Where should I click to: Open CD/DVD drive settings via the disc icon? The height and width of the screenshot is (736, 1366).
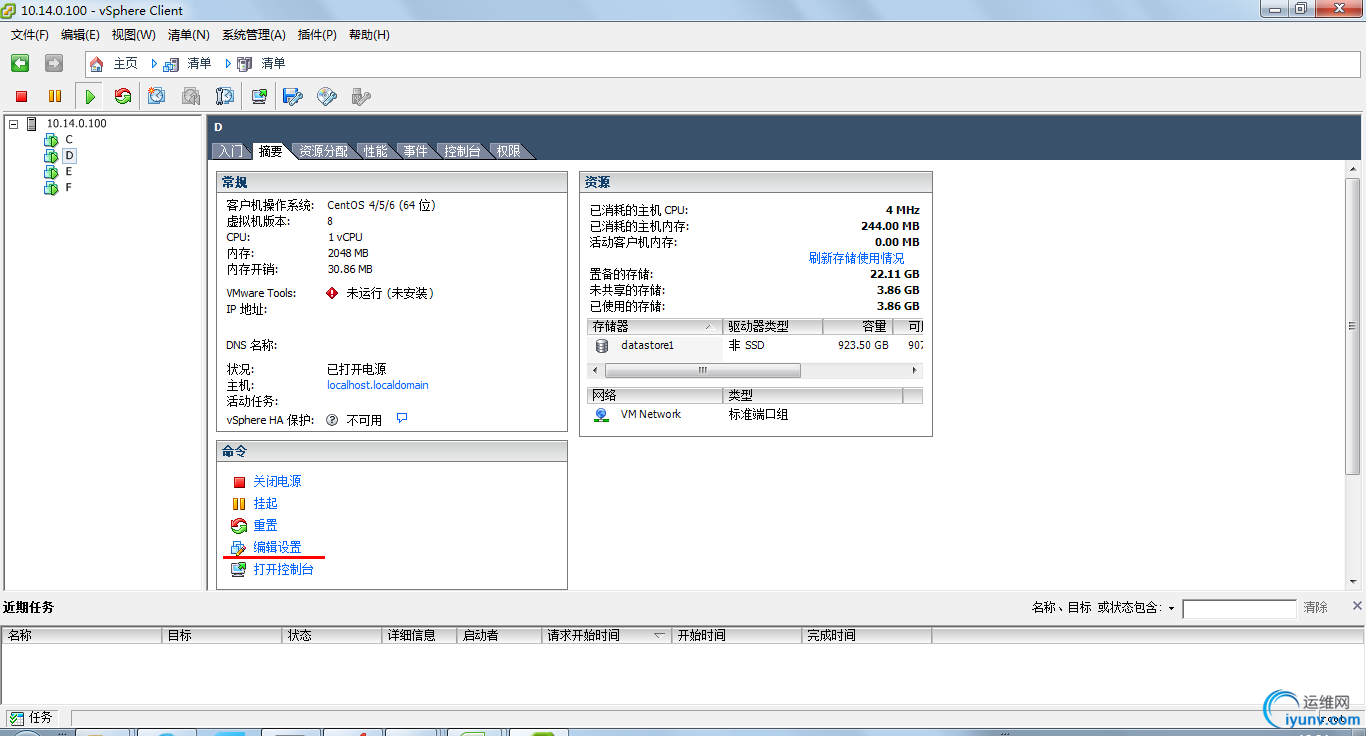[x=325, y=96]
